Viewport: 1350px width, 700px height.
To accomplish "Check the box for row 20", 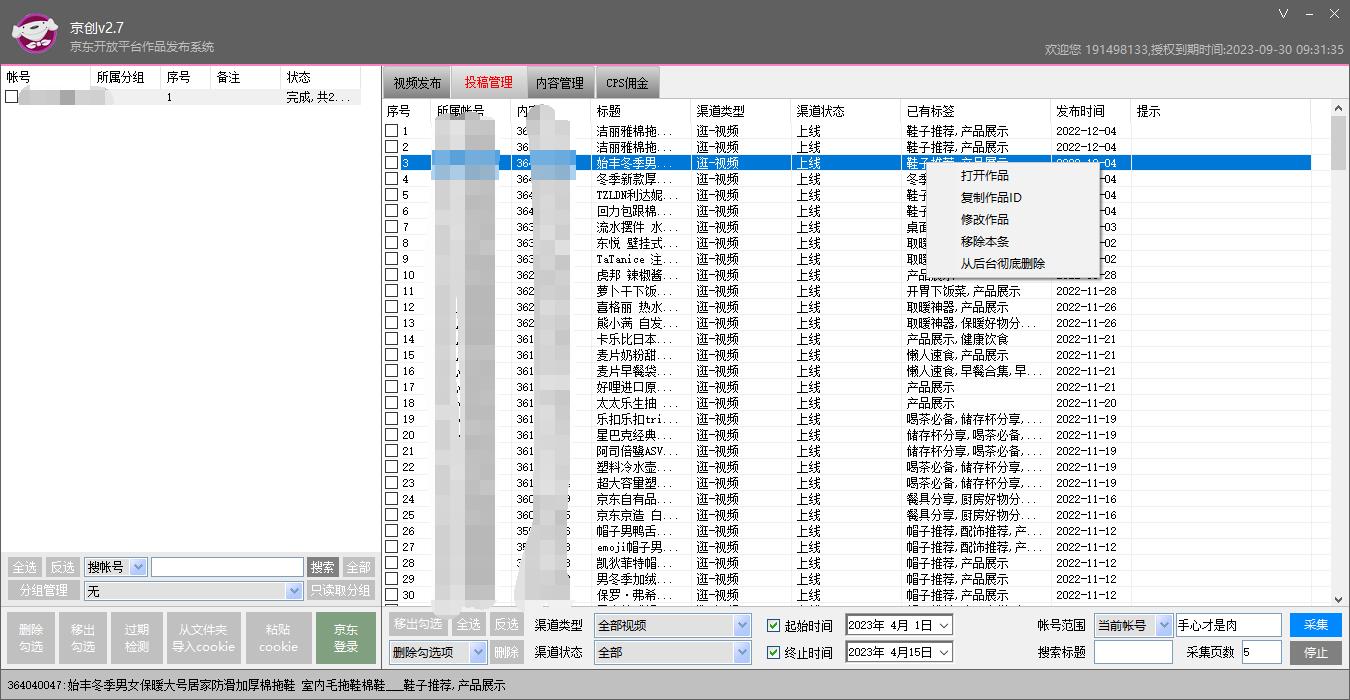I will (392, 435).
